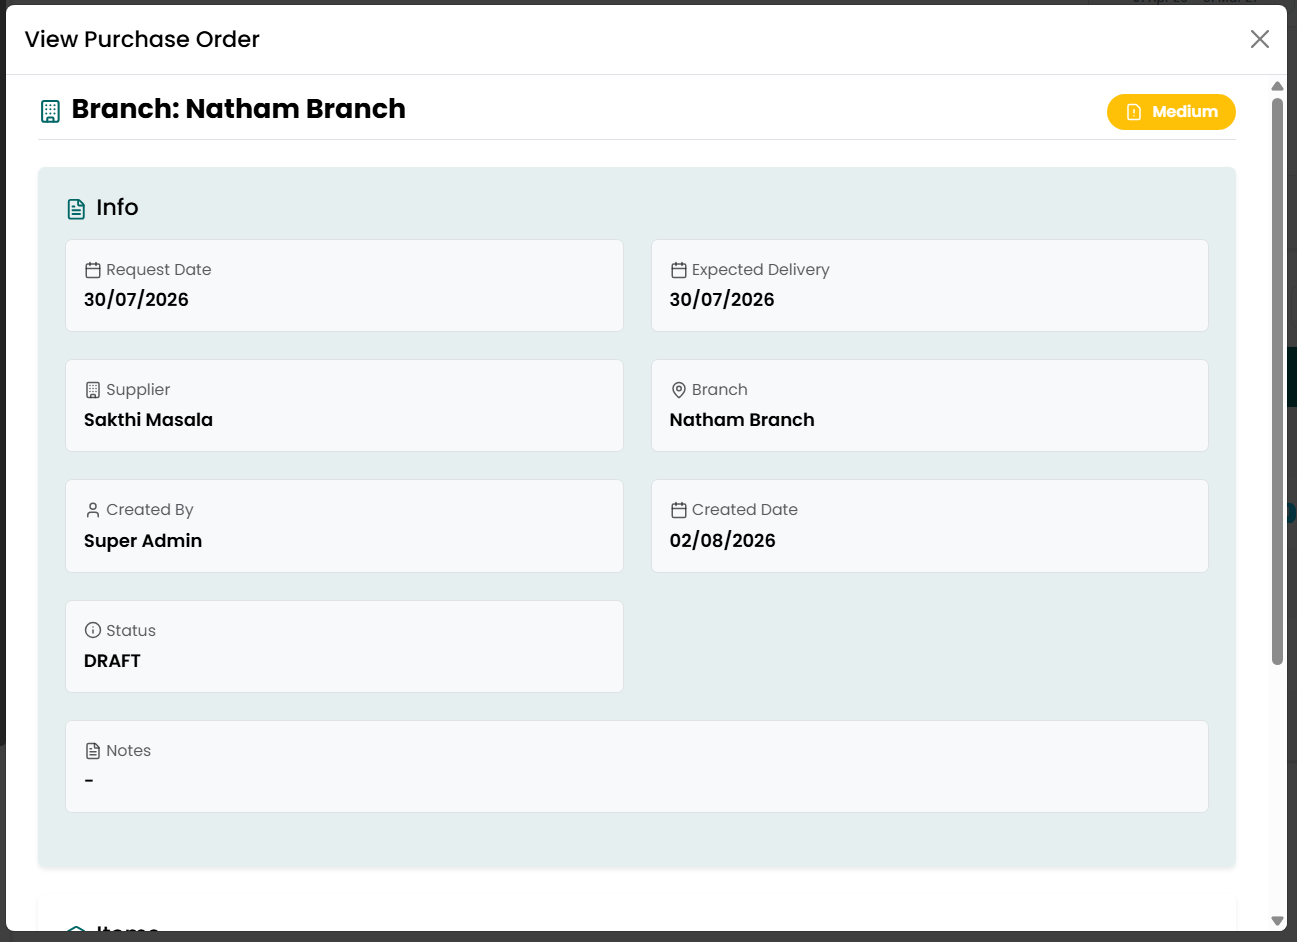Click the document icon in Medium badge

1134,112
